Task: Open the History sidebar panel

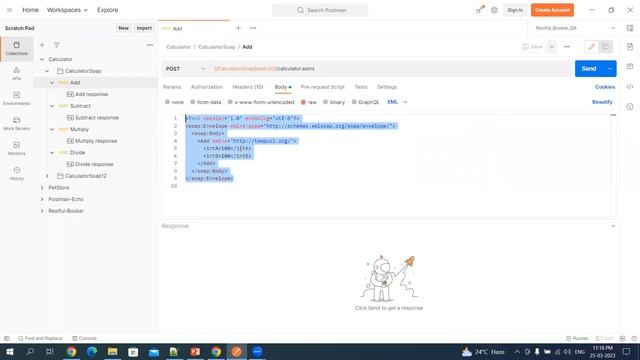Action: pos(16,173)
